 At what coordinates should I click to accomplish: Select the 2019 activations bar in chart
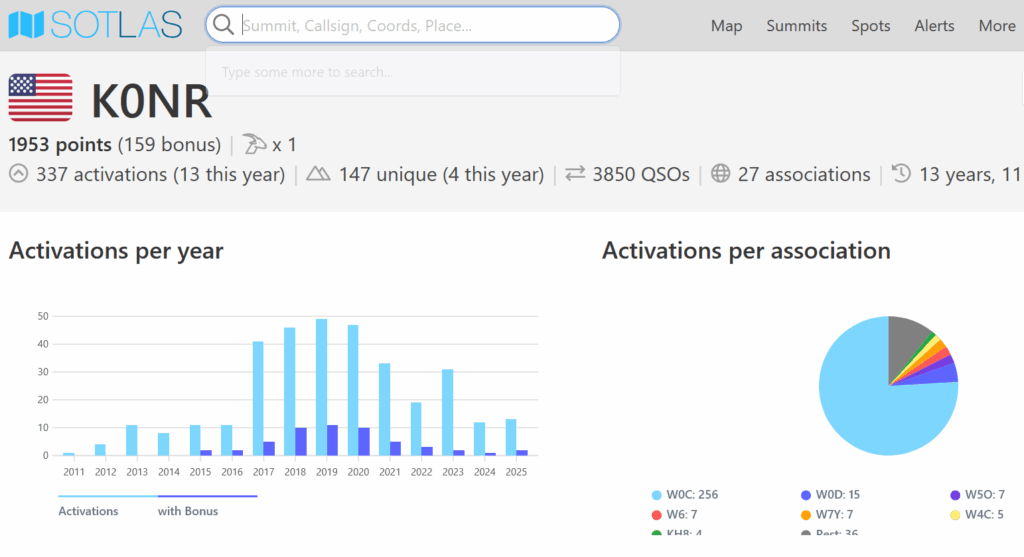pos(322,388)
